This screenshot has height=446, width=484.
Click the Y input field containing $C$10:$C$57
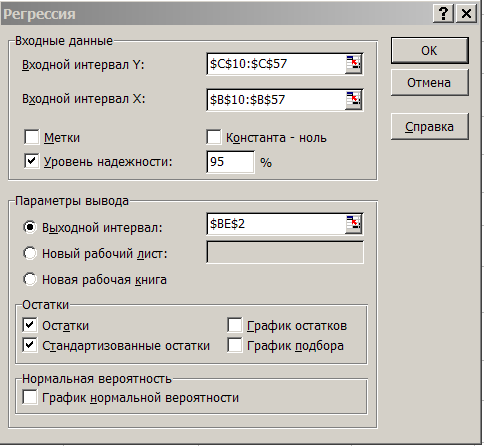tap(276, 64)
